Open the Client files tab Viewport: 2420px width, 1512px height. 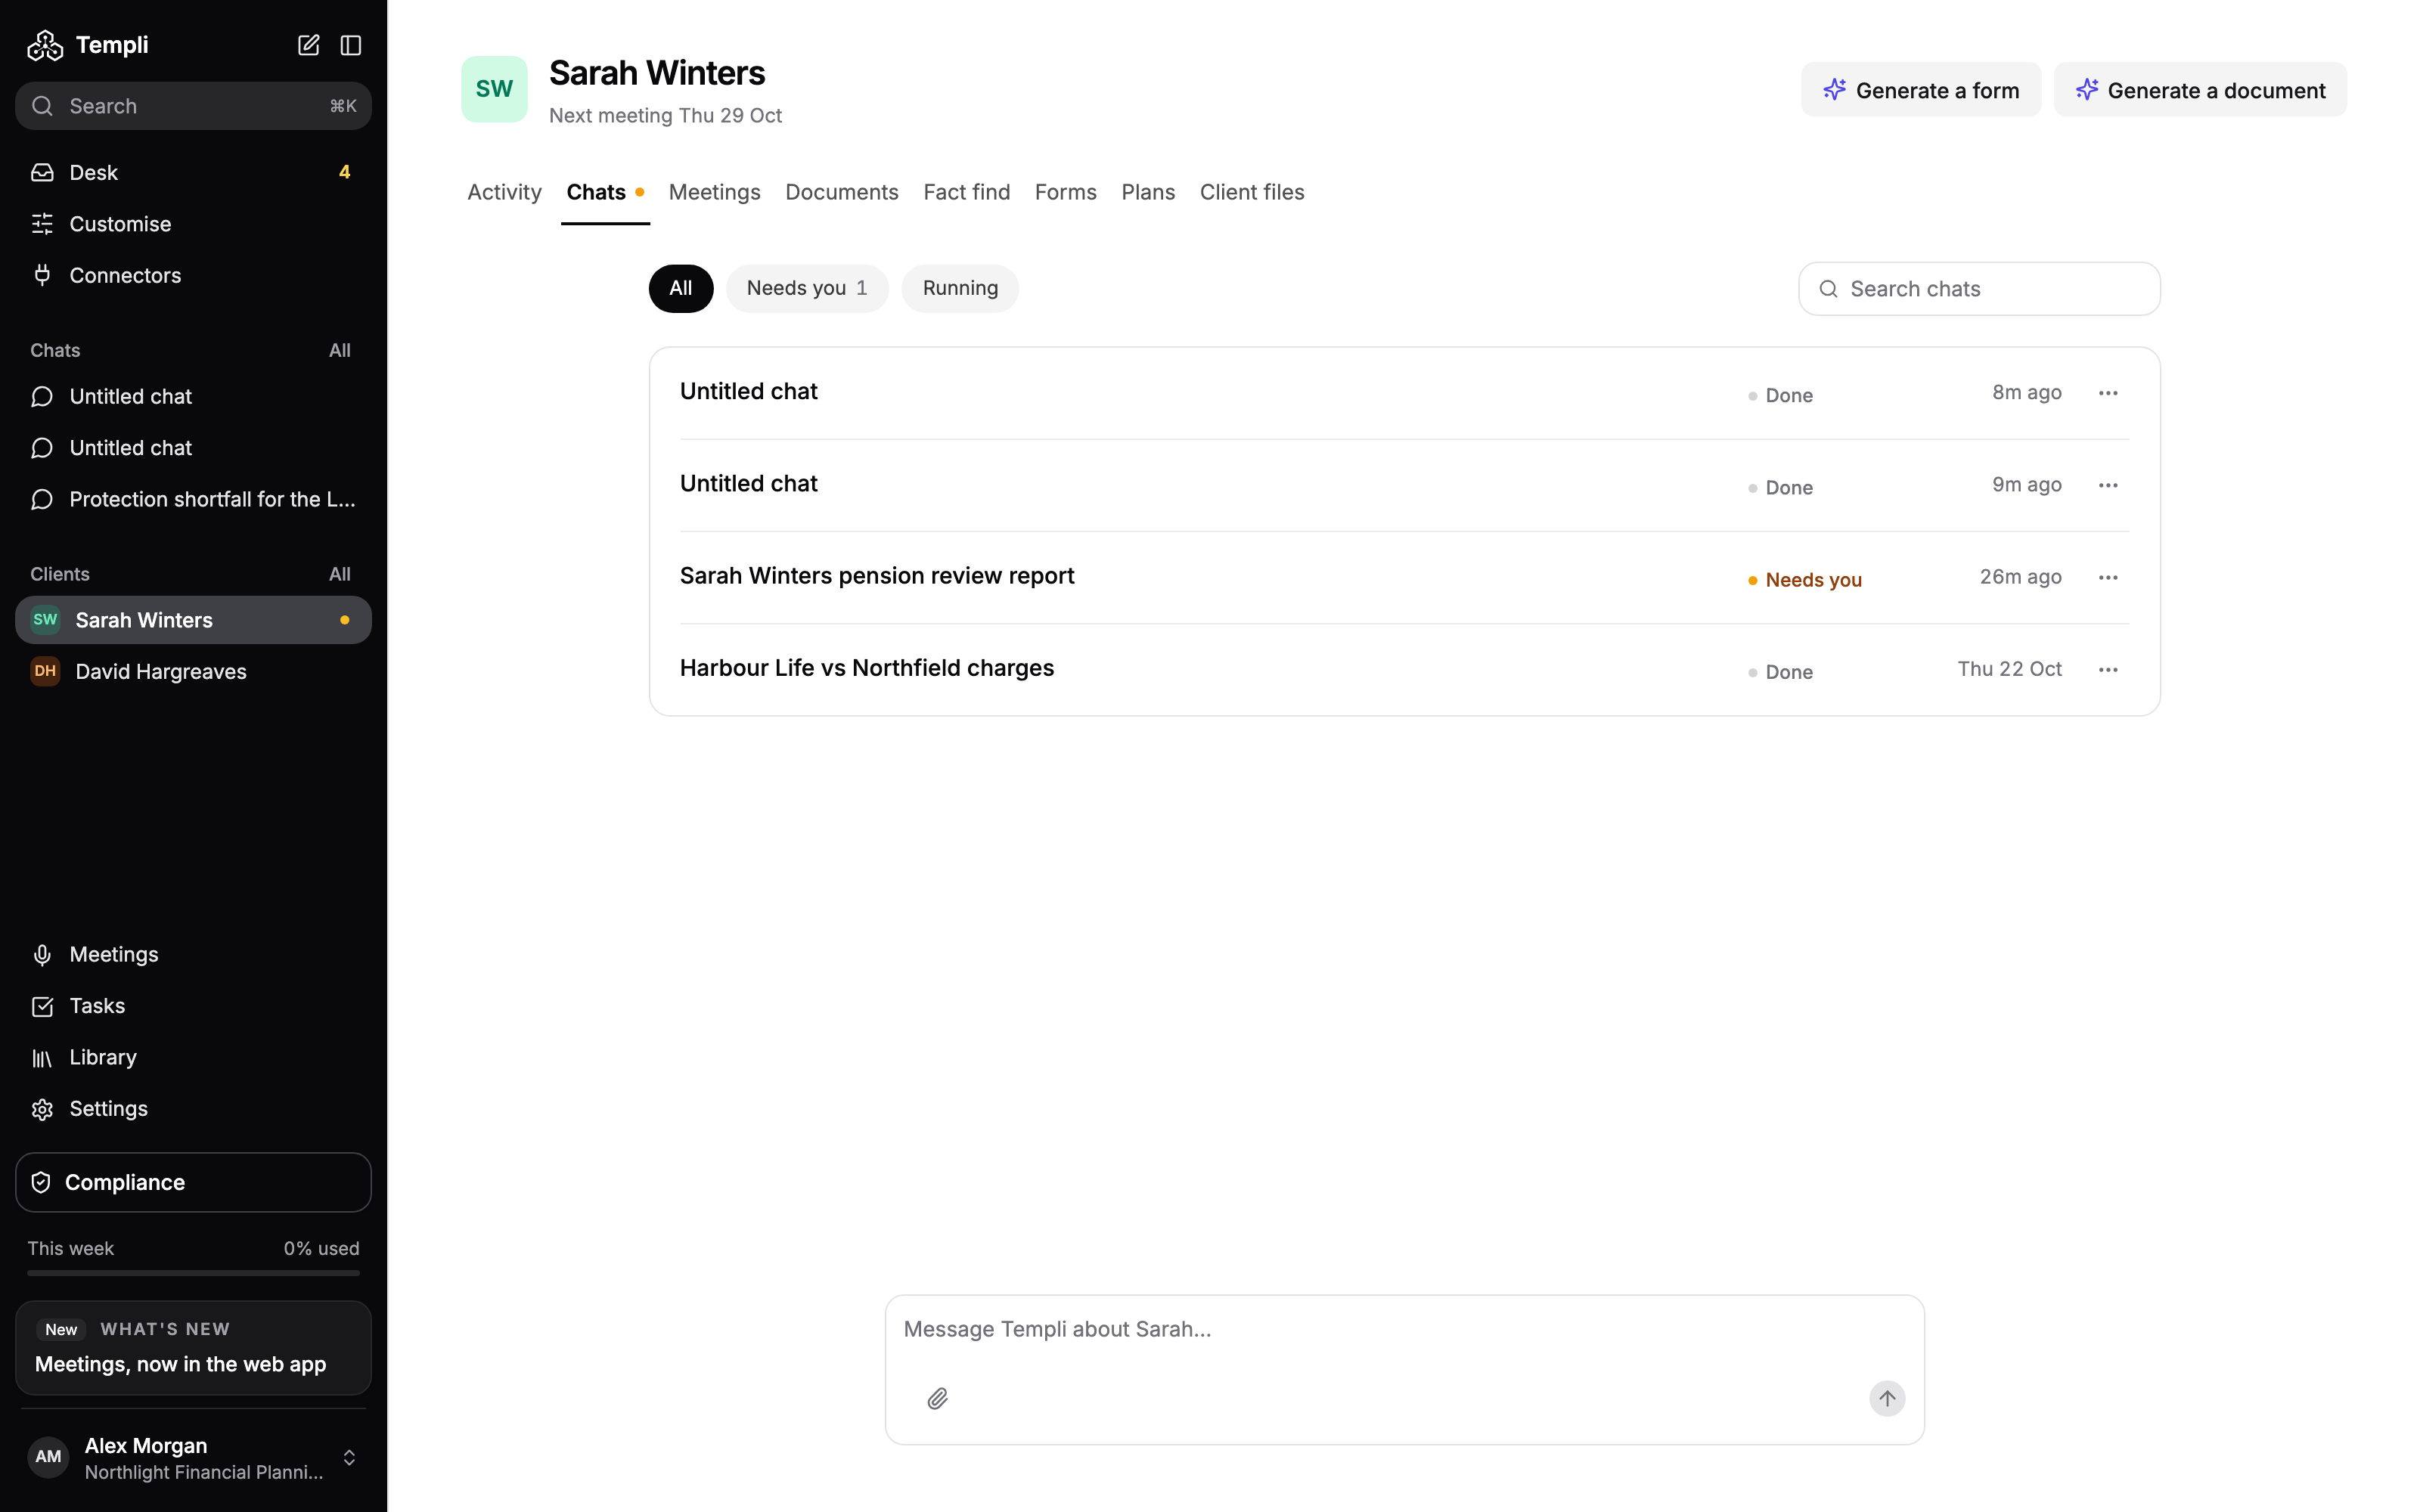point(1252,192)
